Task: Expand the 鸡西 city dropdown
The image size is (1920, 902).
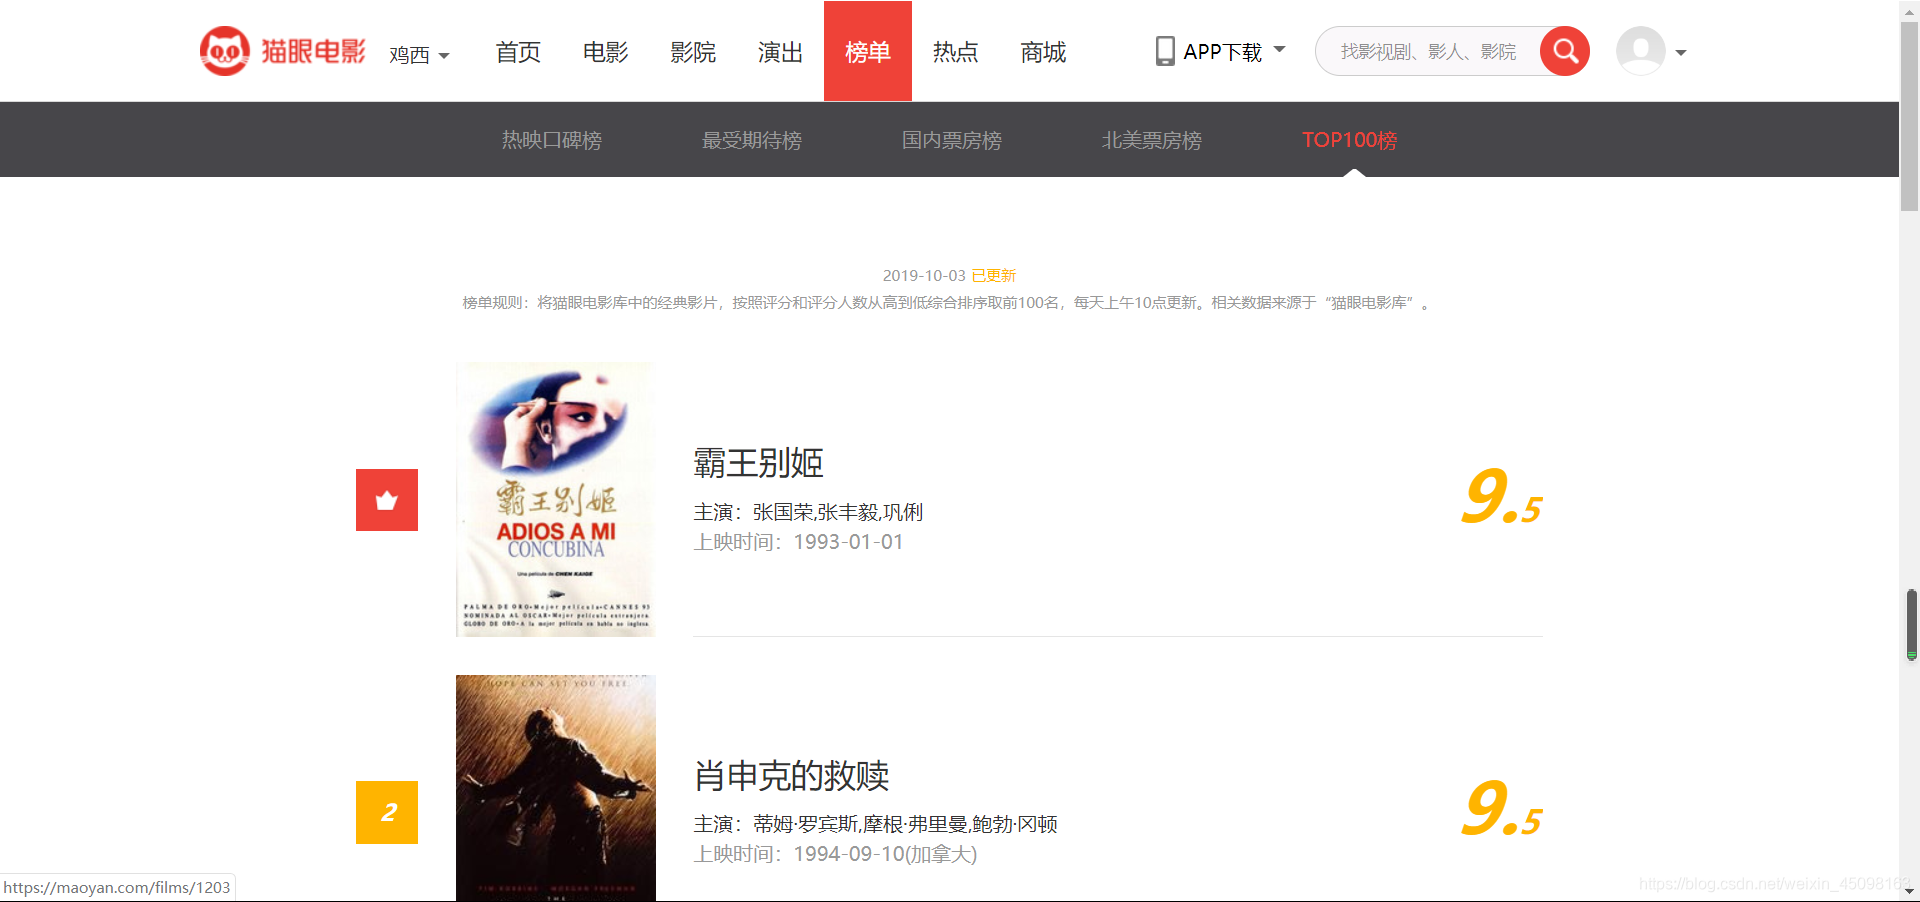Action: pyautogui.click(x=419, y=54)
